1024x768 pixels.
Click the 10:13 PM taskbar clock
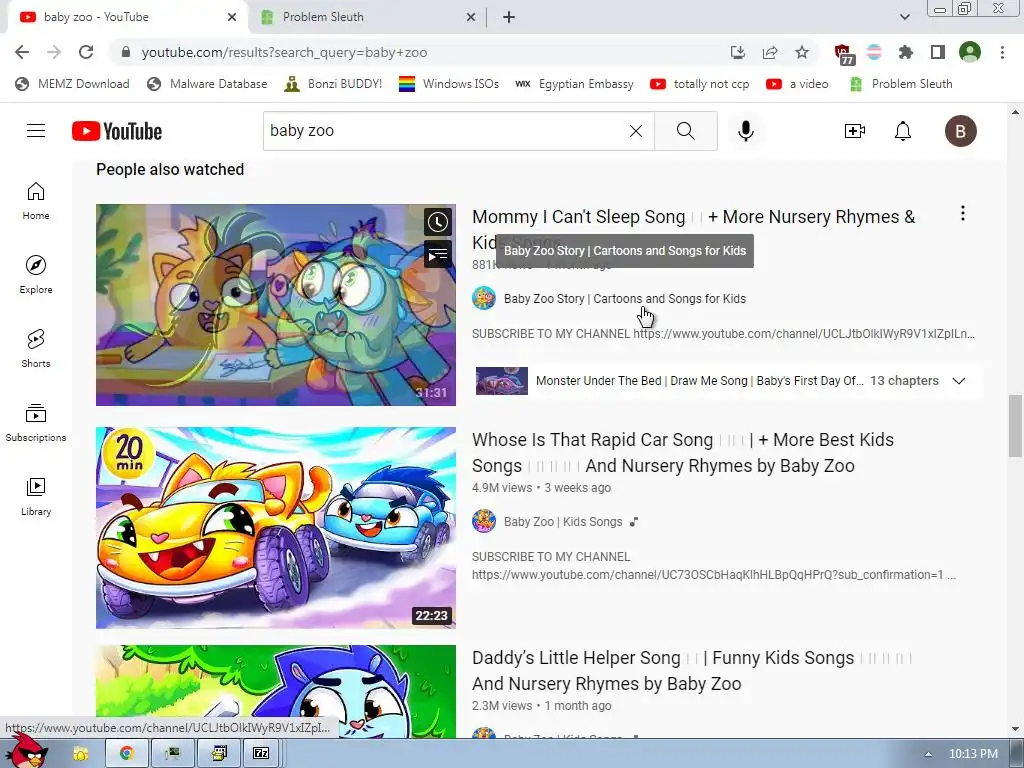coord(973,754)
